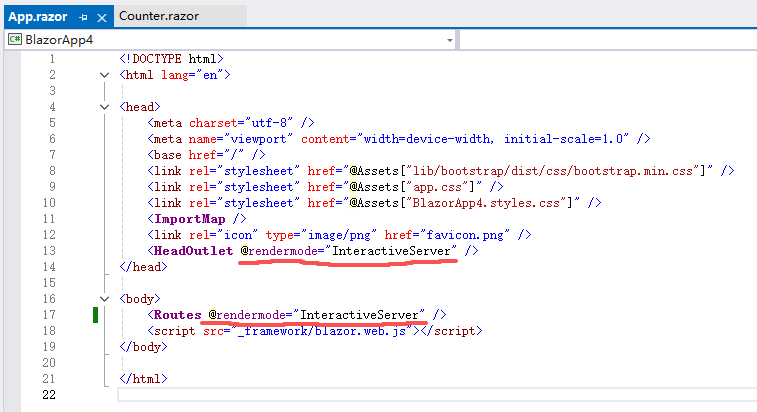Select the App.razor tab

click(38, 17)
